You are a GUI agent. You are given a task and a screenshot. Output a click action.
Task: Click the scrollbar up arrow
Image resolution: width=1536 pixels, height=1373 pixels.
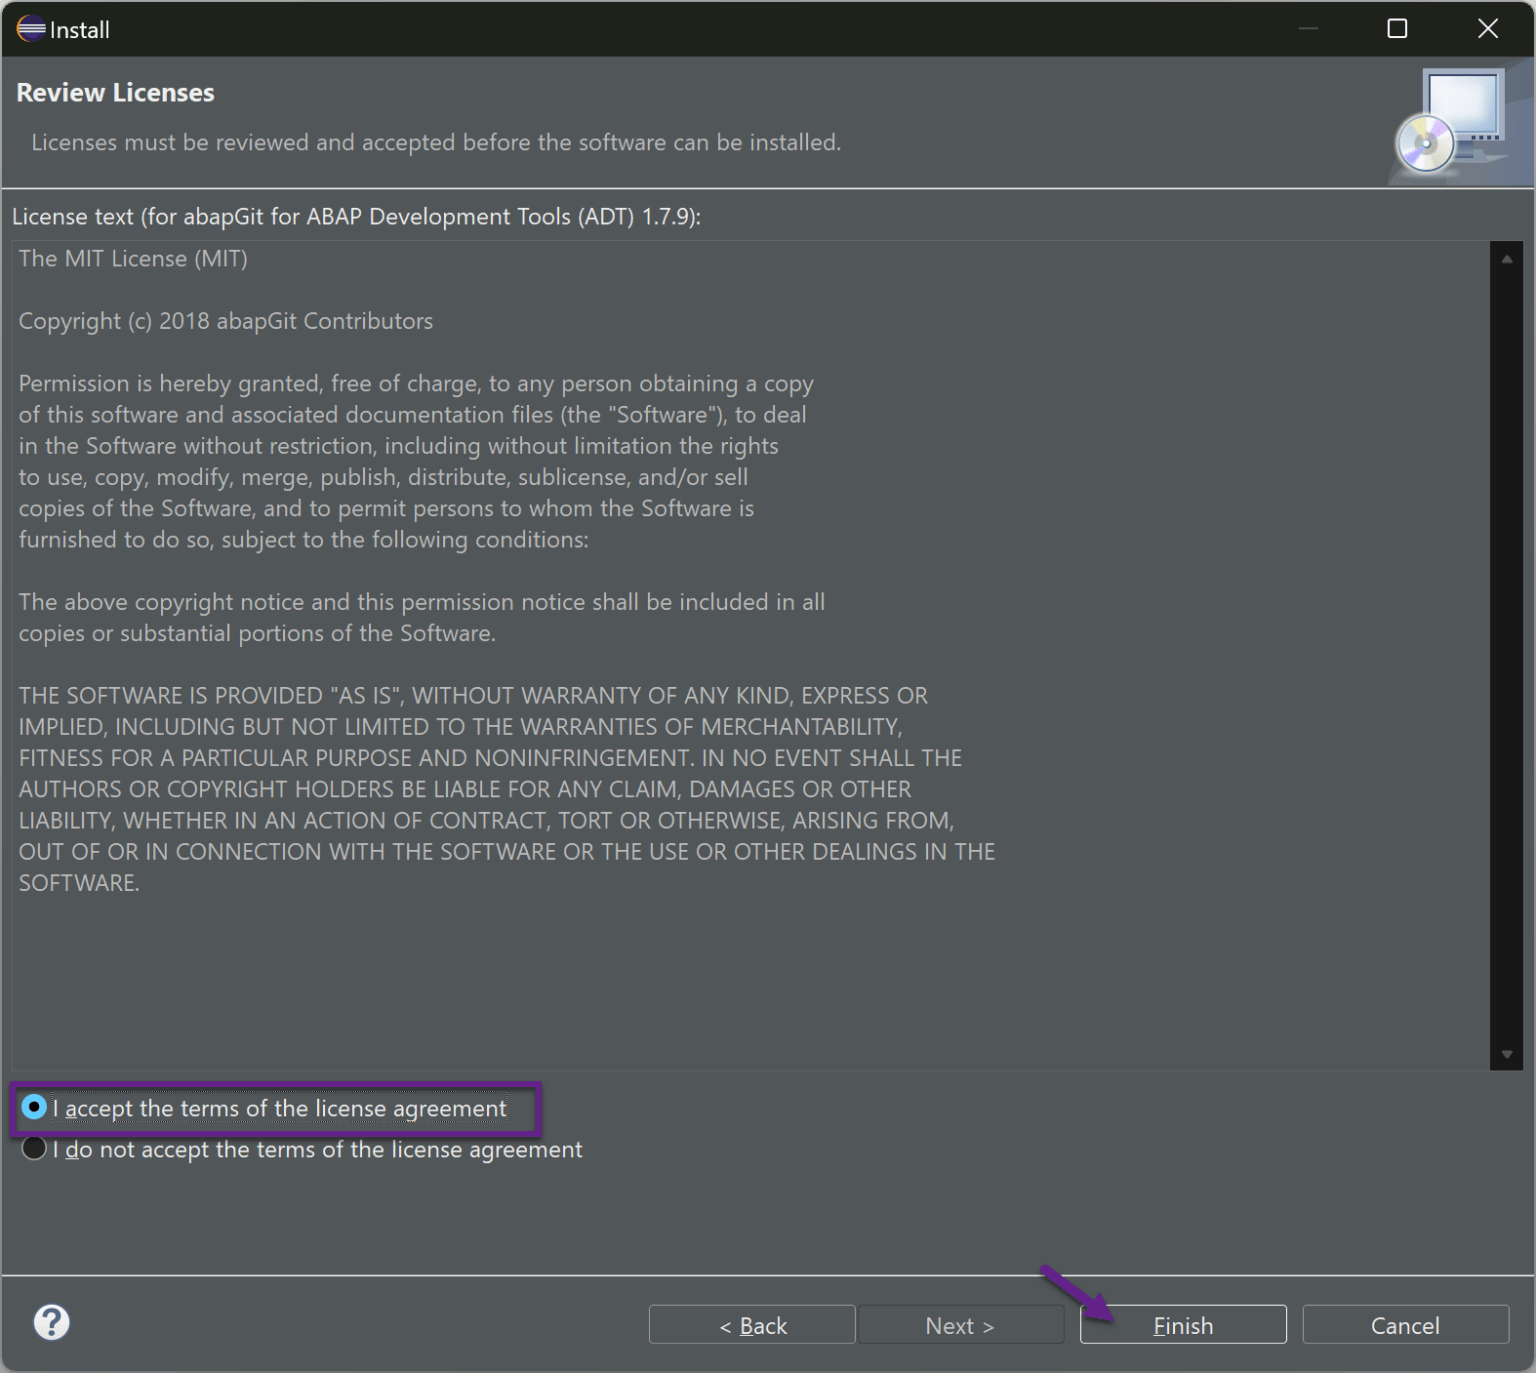click(1507, 258)
